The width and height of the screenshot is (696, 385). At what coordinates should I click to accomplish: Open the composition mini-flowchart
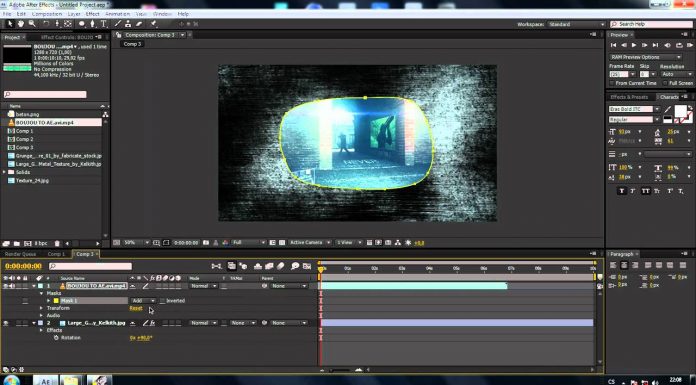click(216, 266)
